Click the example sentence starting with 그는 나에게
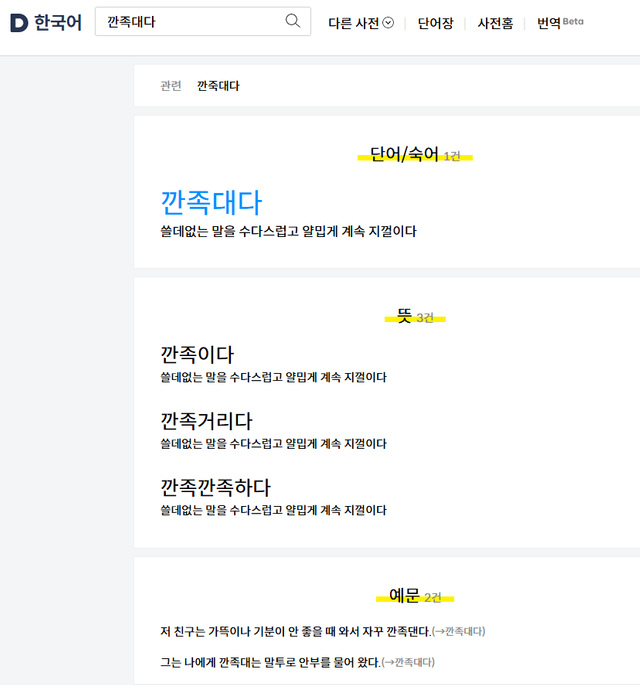 pyautogui.click(x=270, y=662)
